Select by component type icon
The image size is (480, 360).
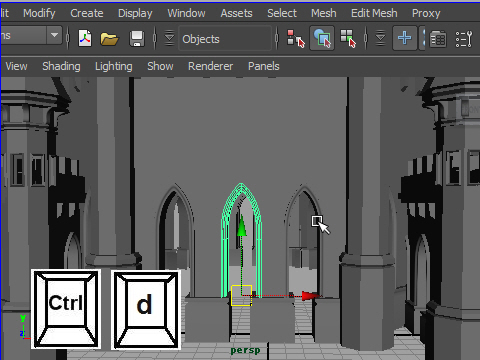[348, 39]
